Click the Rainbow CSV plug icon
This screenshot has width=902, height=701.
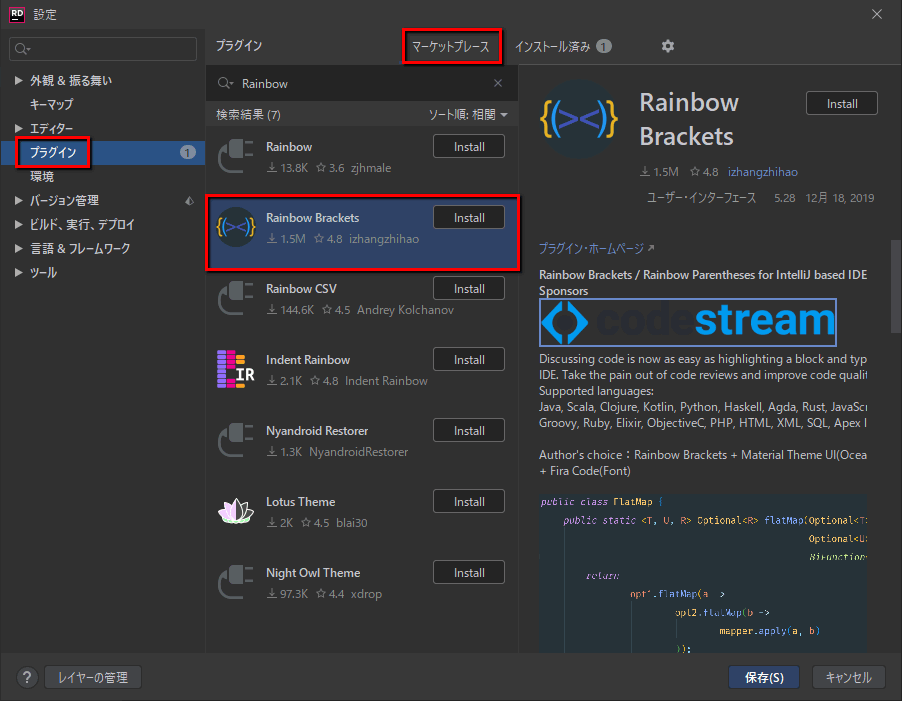coord(236,298)
